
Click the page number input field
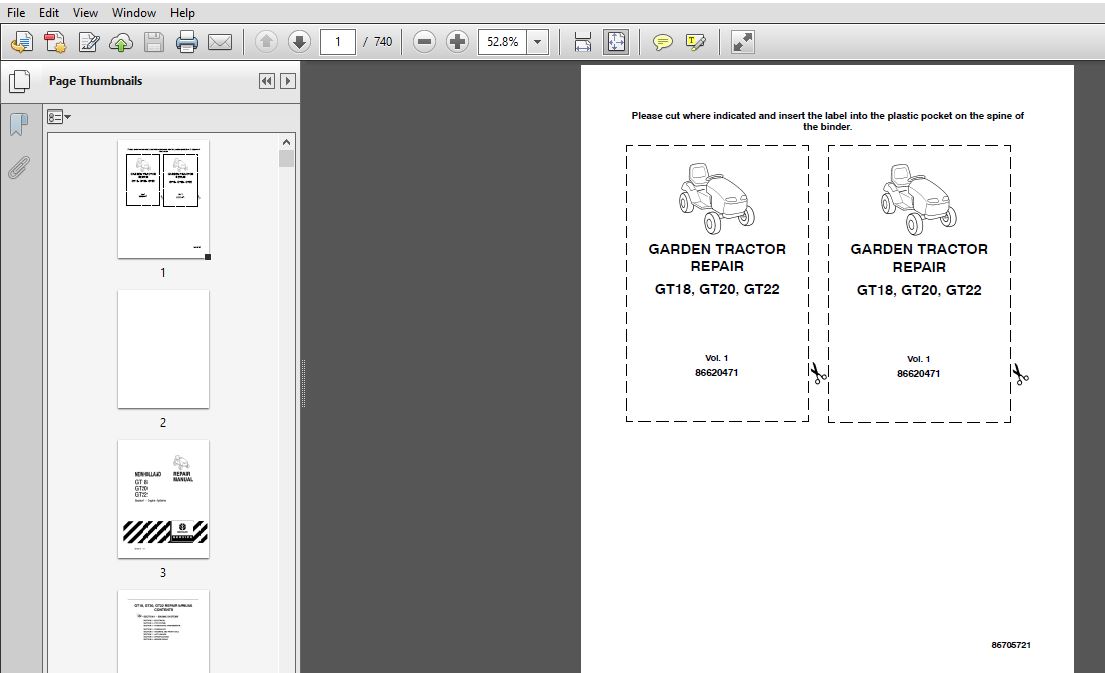point(338,42)
